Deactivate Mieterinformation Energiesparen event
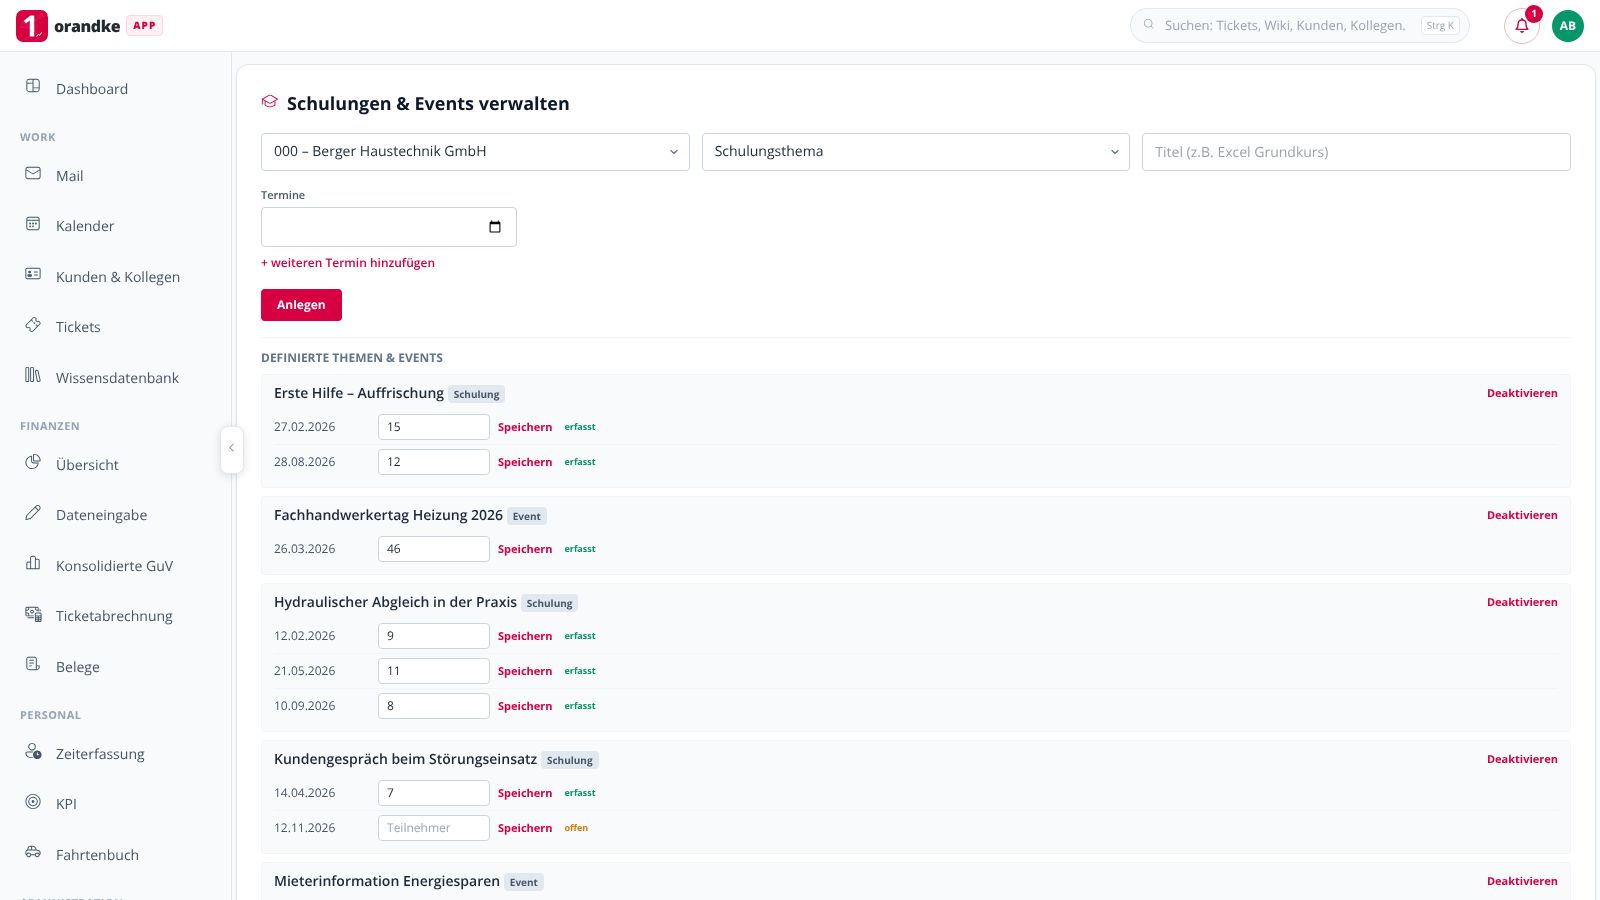This screenshot has width=1600, height=900. (1522, 881)
